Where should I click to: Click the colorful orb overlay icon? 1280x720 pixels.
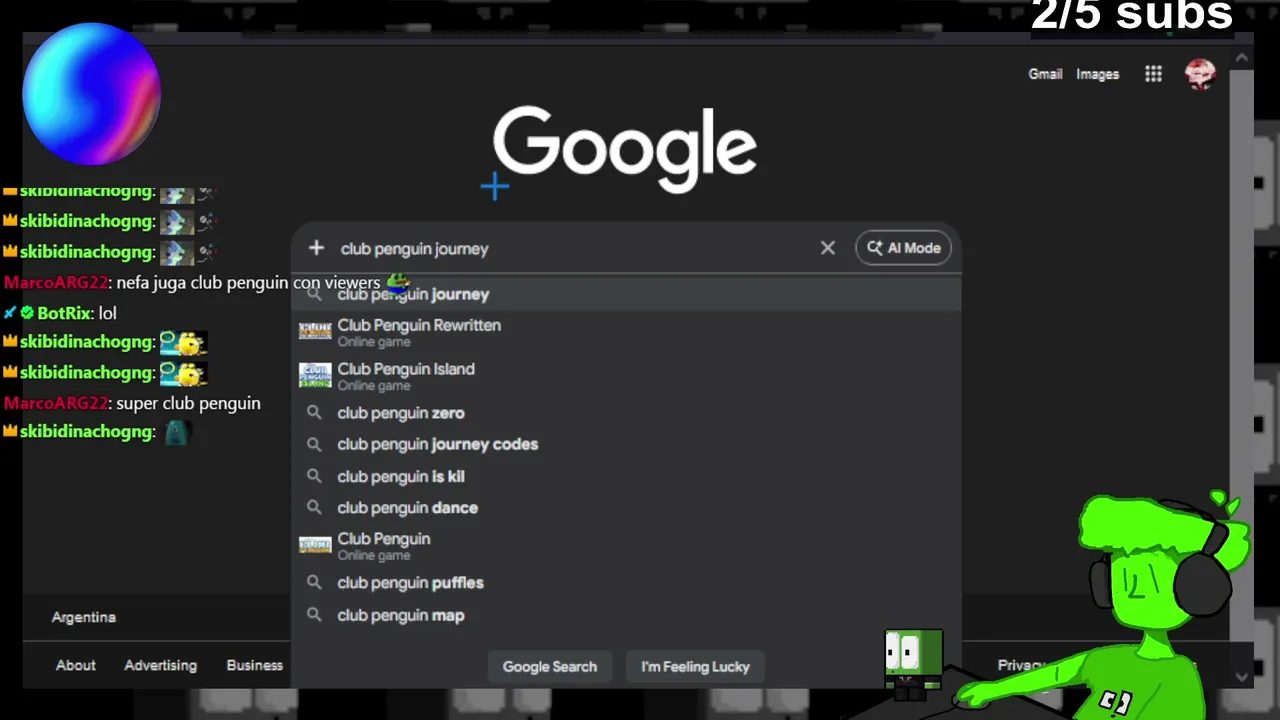91,93
